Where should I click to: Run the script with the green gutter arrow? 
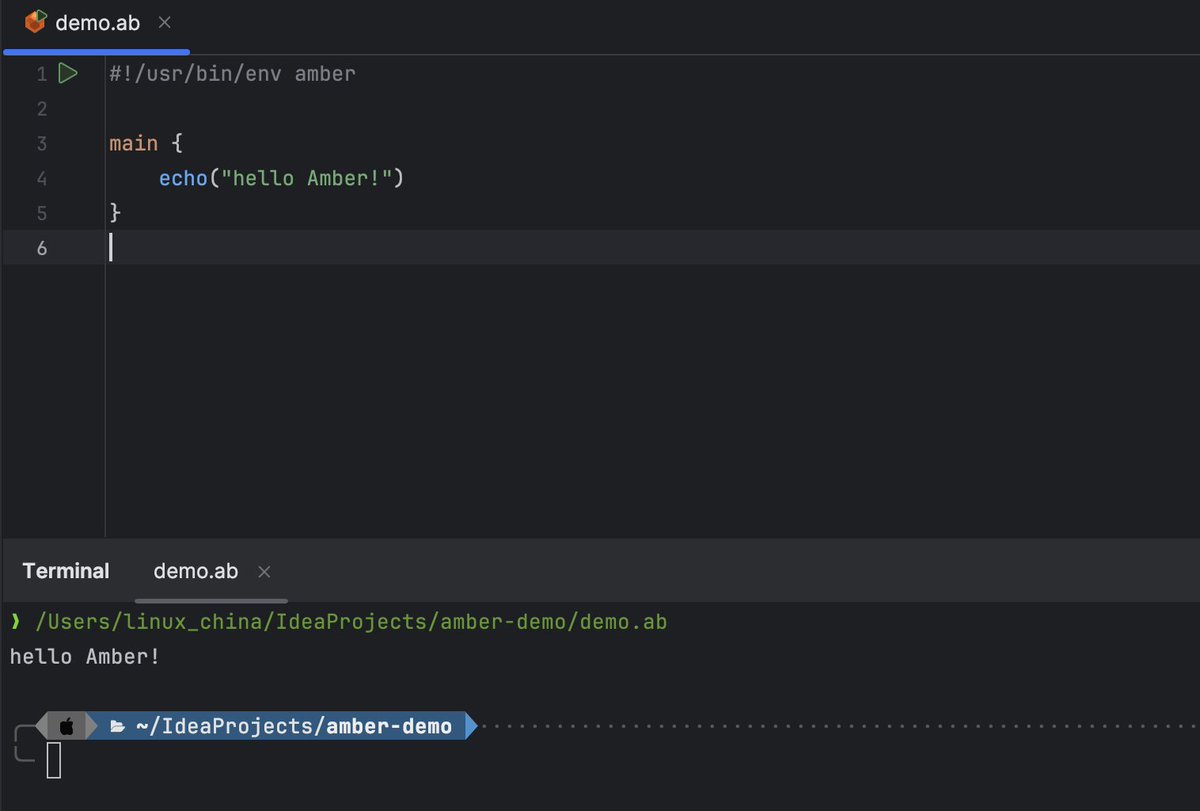pos(68,73)
